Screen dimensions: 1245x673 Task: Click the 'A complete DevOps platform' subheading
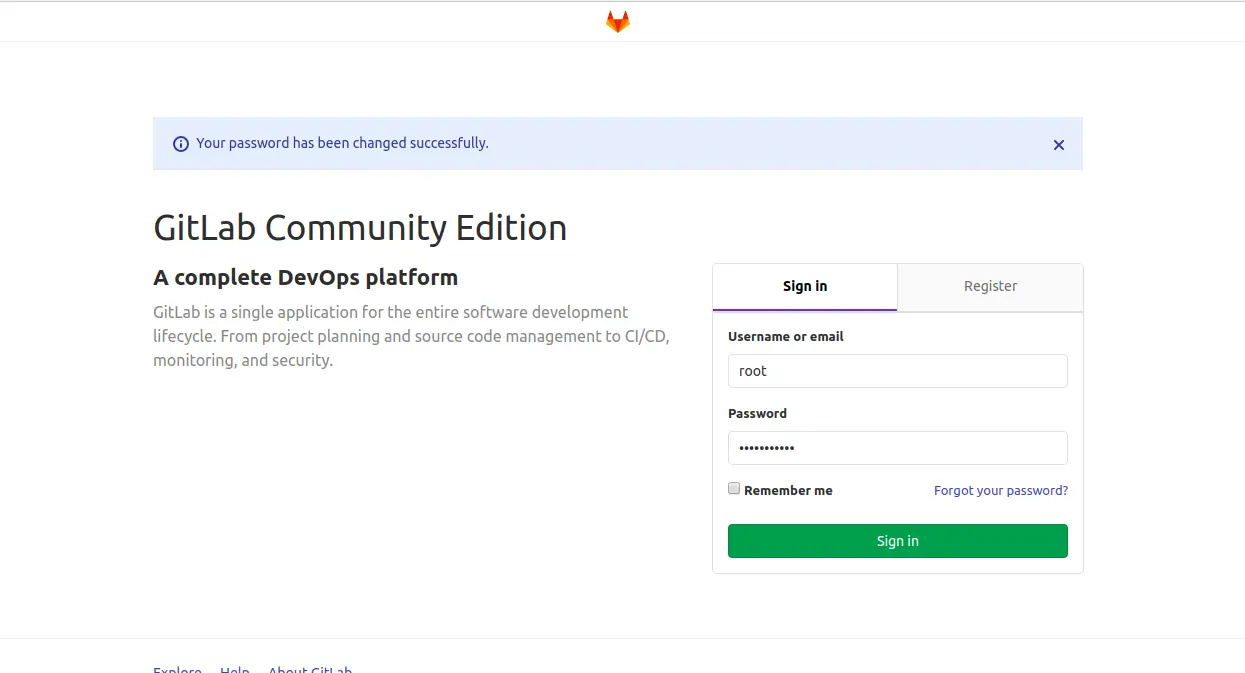pyautogui.click(x=305, y=277)
